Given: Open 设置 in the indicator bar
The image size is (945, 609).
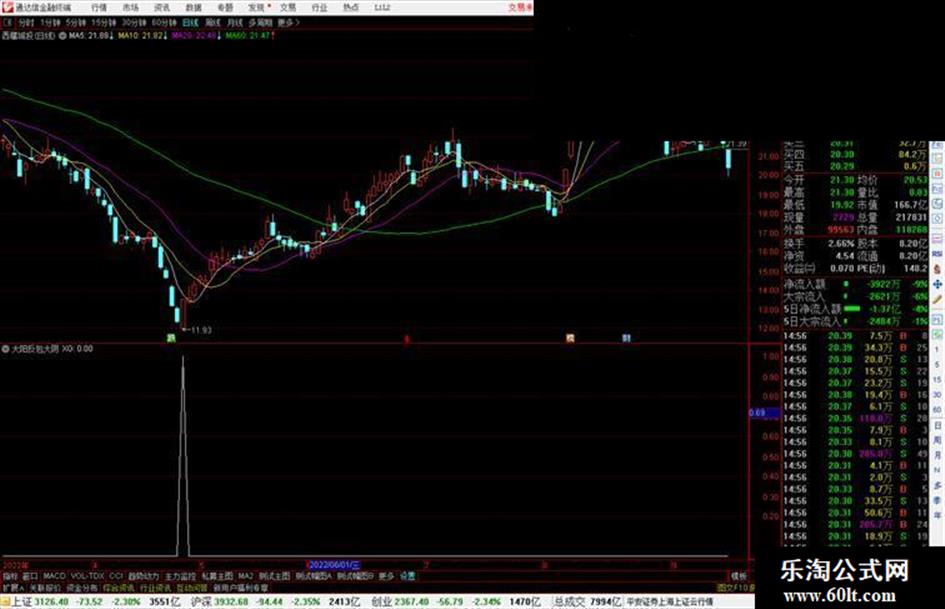Looking at the screenshot, I should pyautogui.click(x=408, y=576).
